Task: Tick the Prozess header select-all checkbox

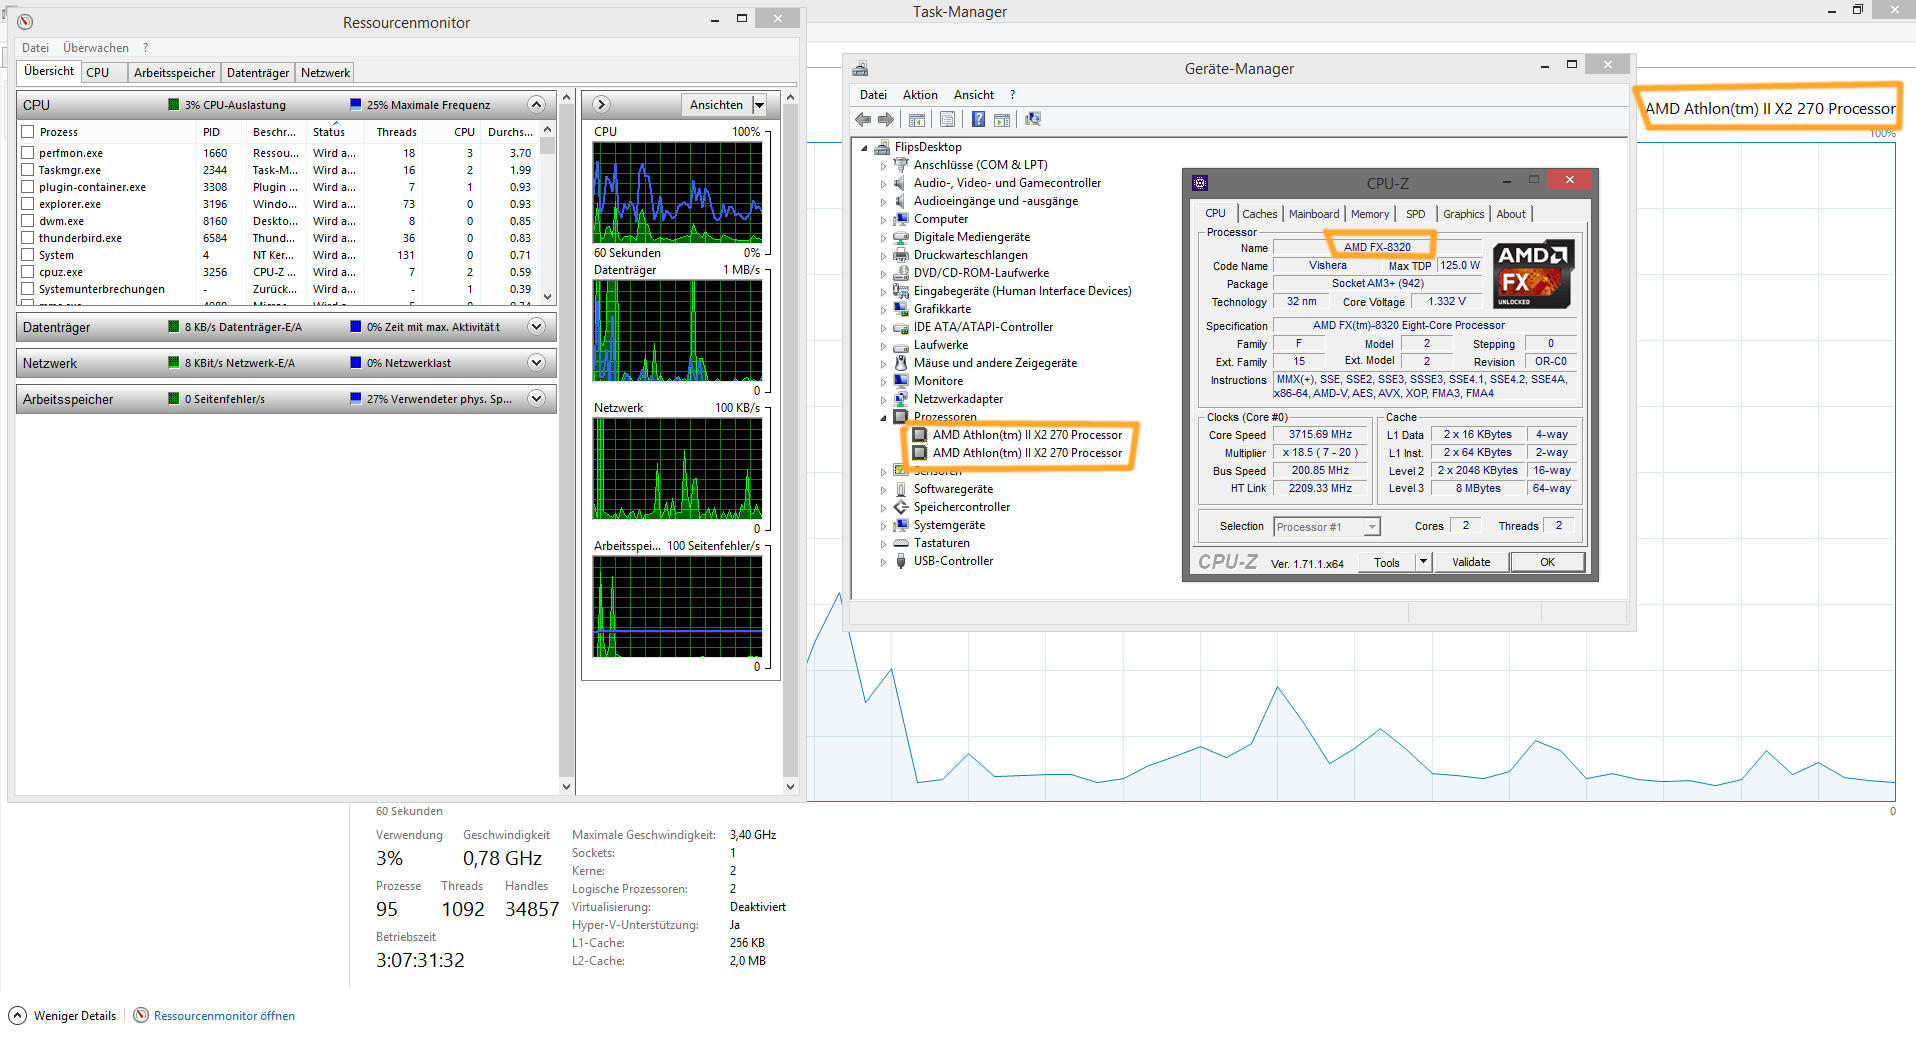Action: (28, 132)
